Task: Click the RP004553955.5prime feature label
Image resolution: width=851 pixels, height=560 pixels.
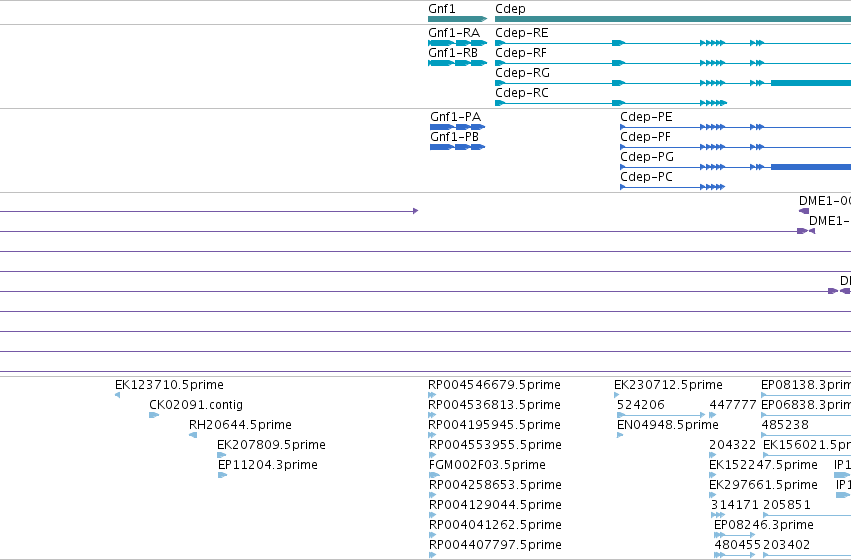Action: [x=495, y=445]
